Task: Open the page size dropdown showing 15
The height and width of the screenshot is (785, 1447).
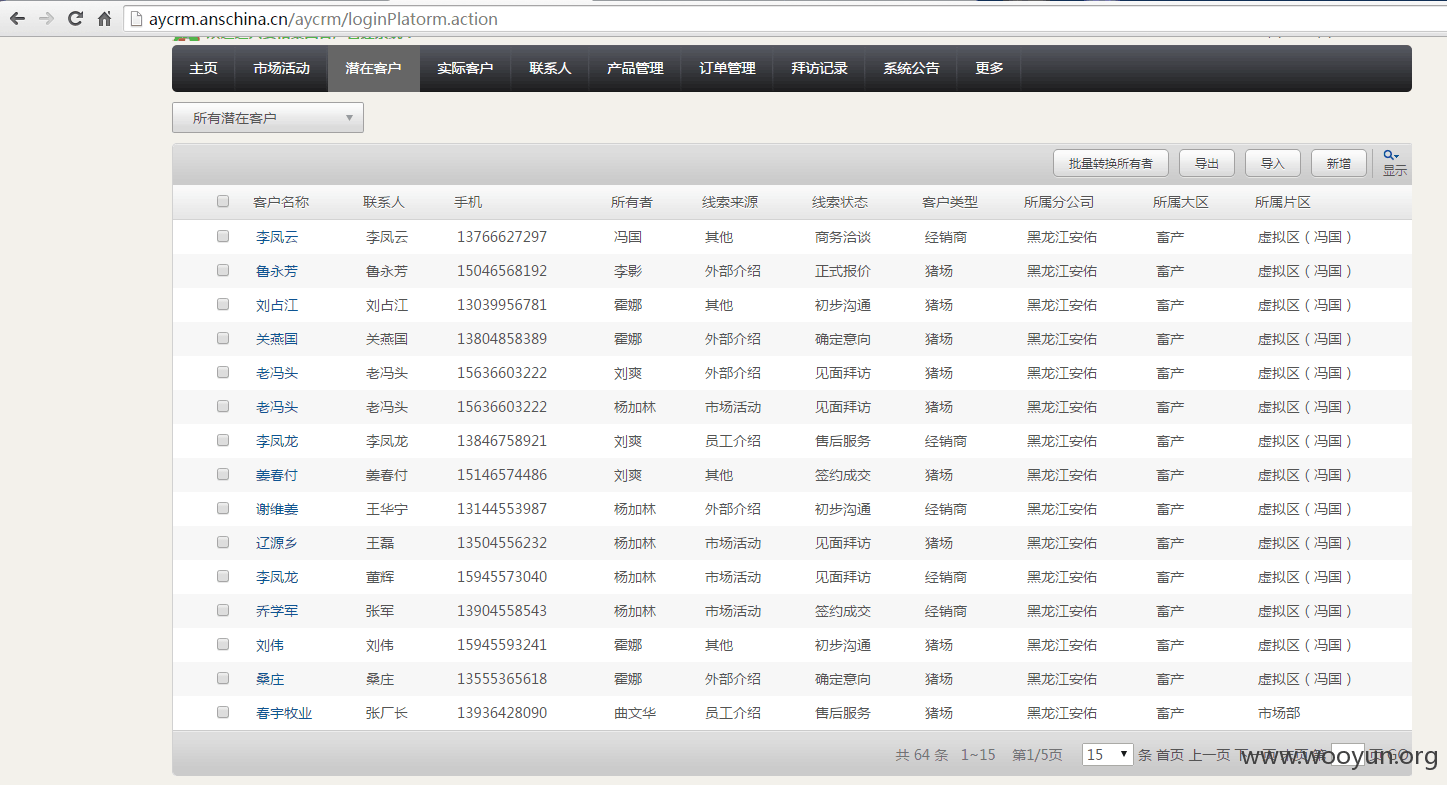Action: pos(1107,755)
